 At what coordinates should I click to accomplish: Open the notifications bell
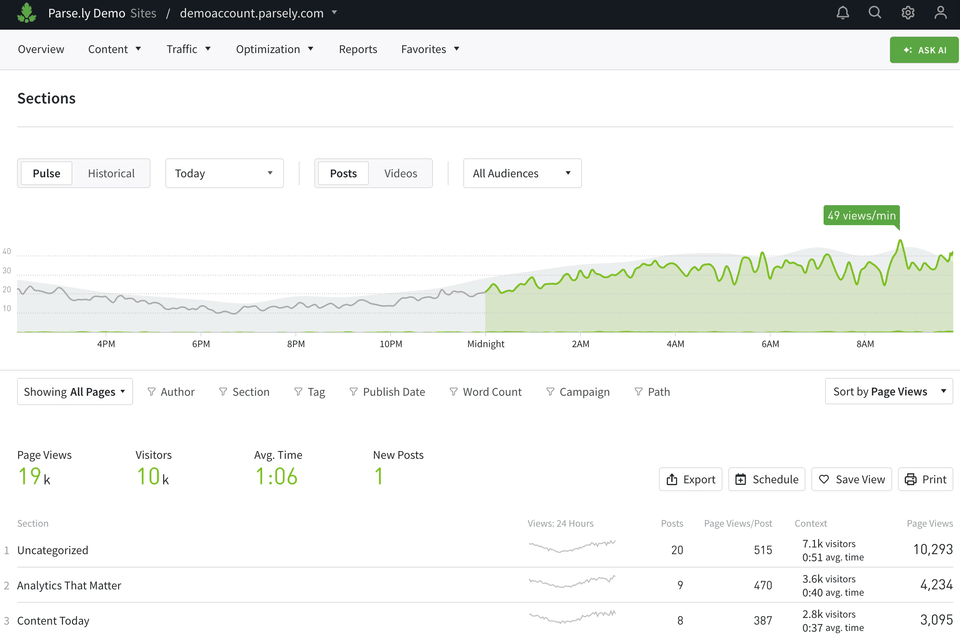point(843,13)
